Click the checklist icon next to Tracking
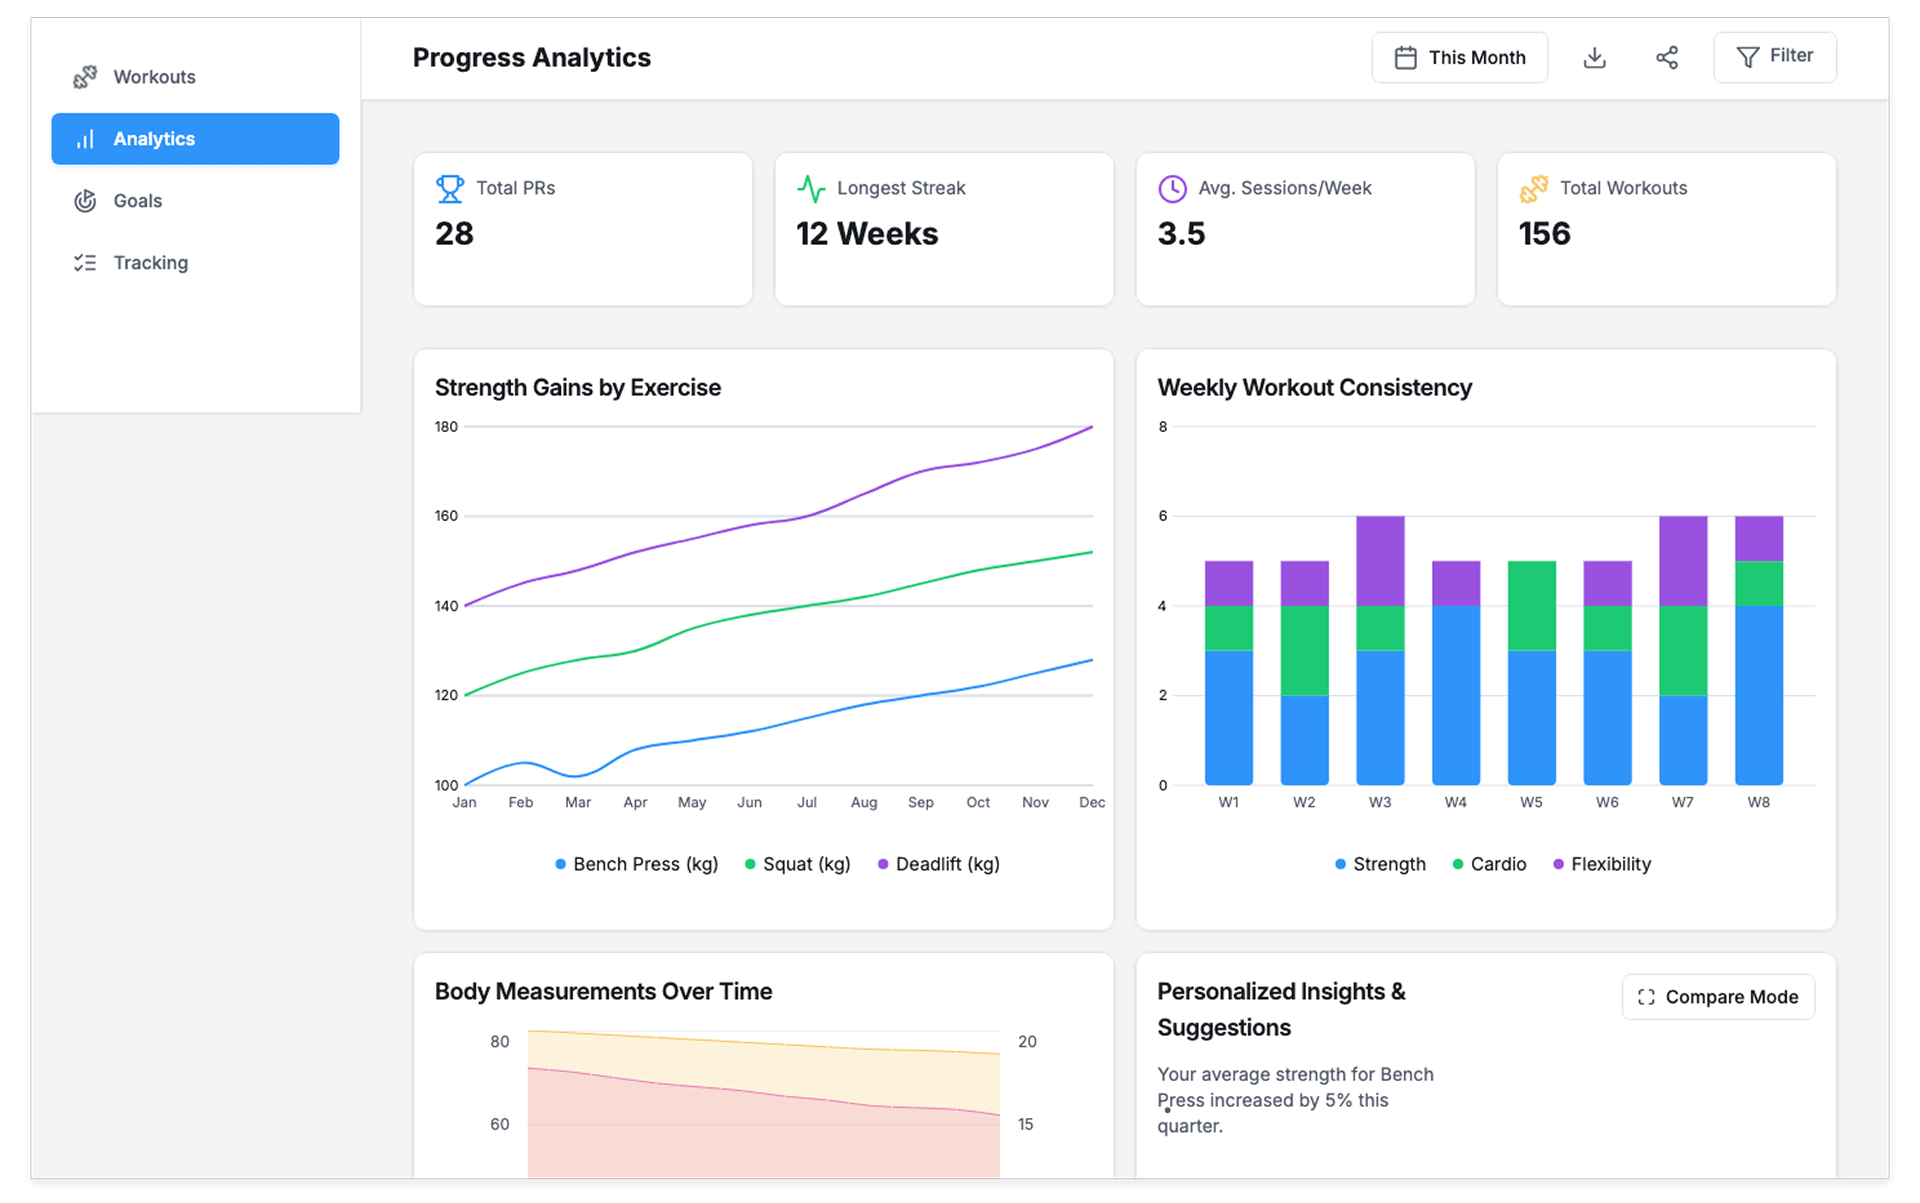This screenshot has height=1203, width=1920. 85,263
